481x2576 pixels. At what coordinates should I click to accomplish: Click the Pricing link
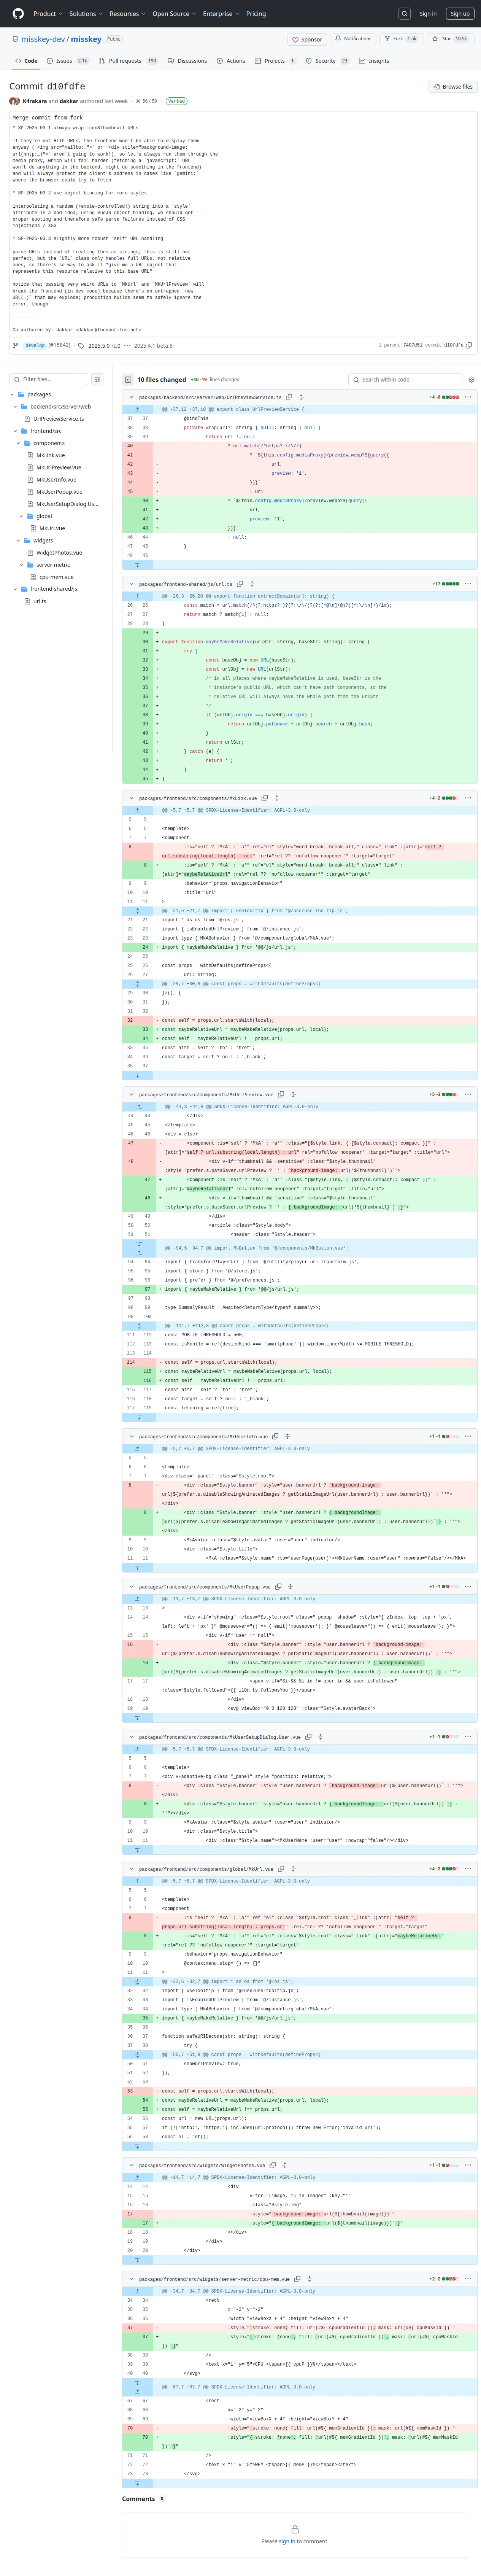[256, 14]
